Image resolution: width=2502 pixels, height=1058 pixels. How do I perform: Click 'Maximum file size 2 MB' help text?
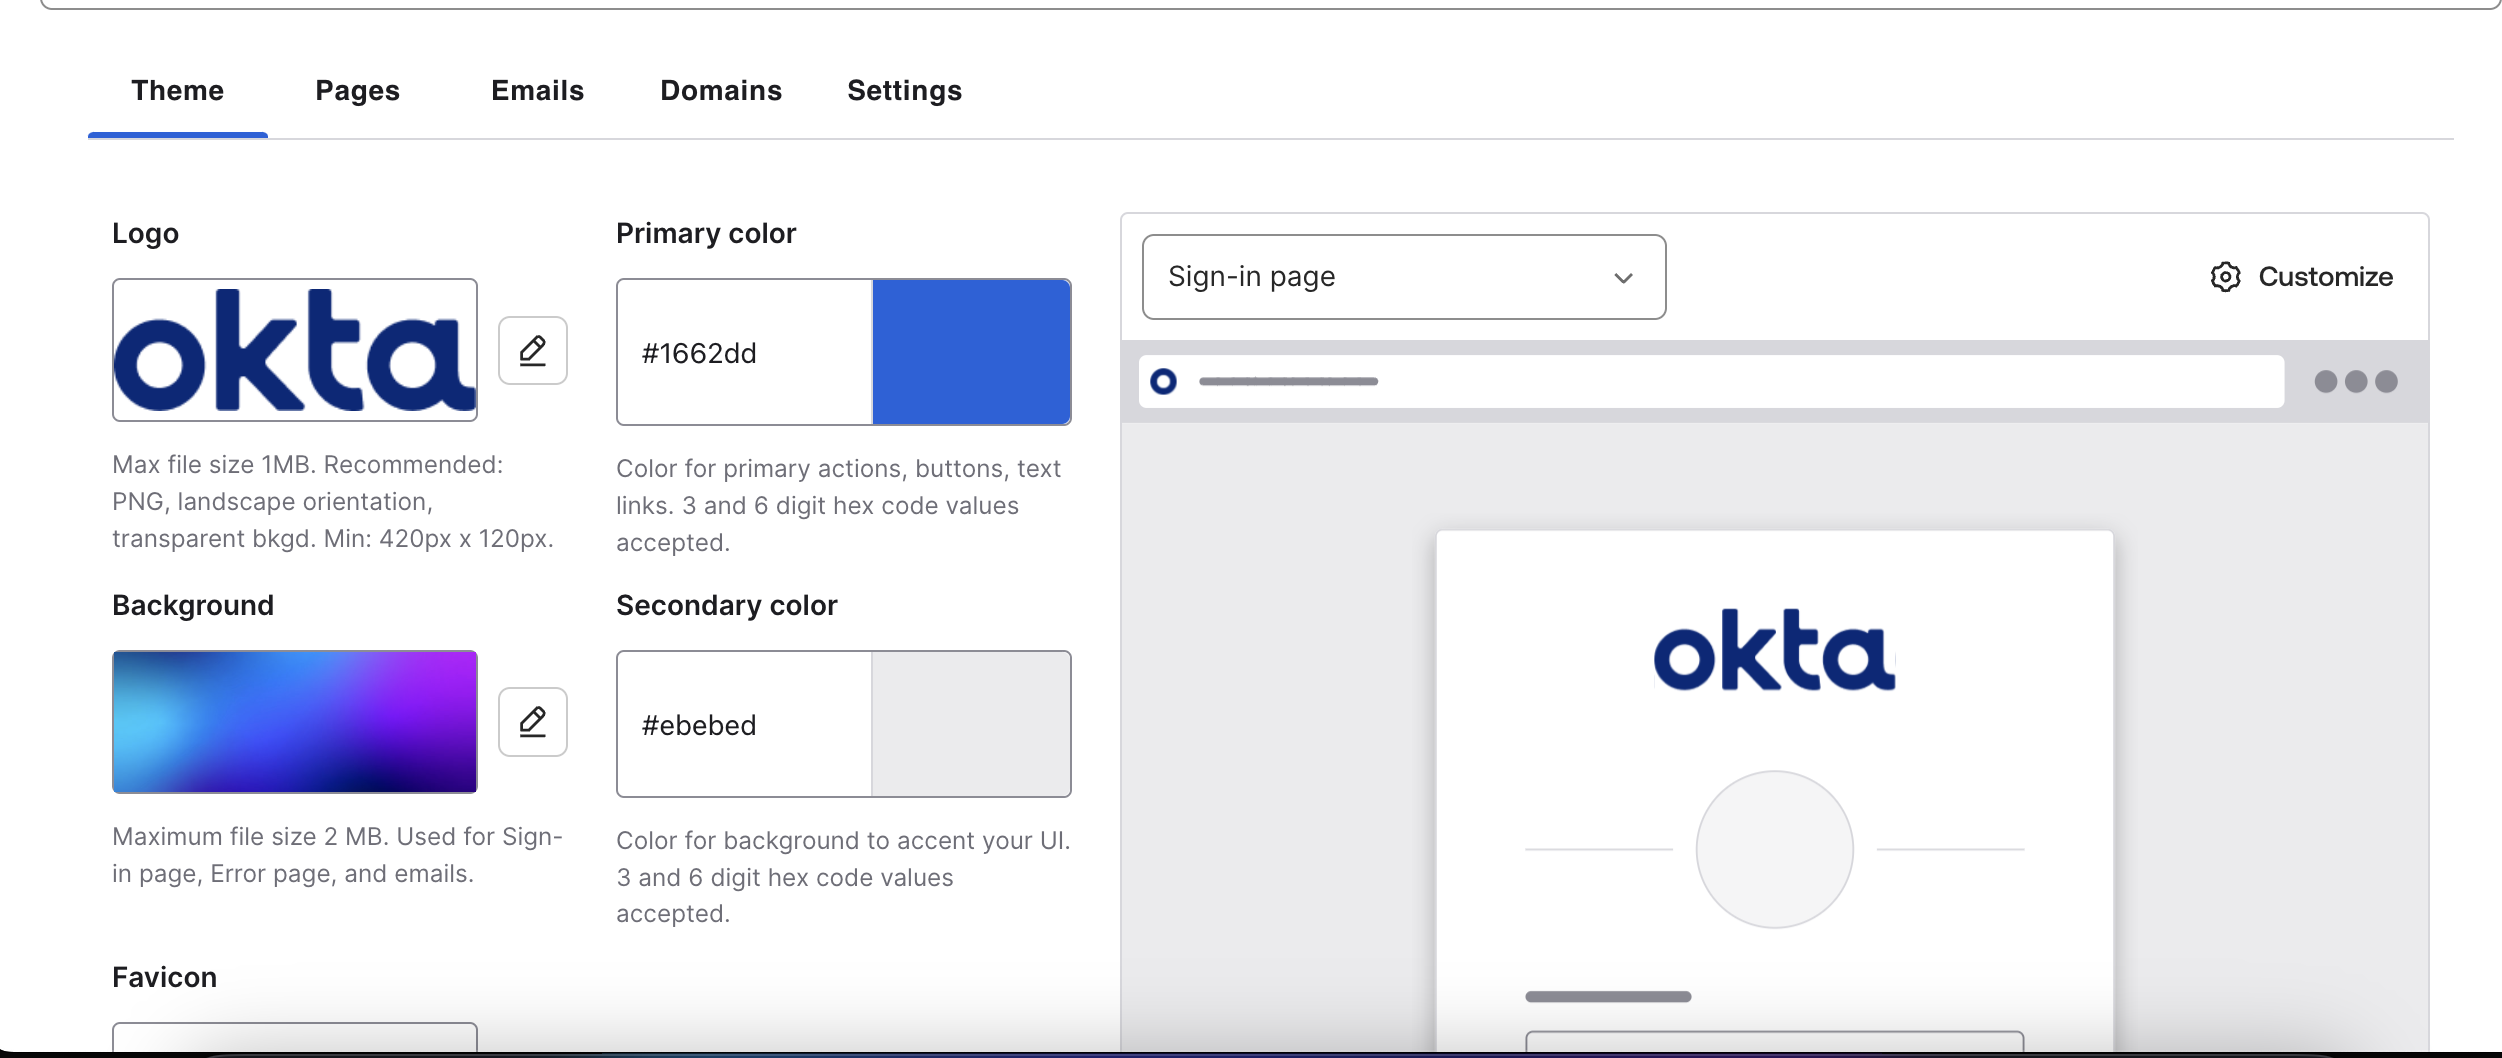point(338,855)
